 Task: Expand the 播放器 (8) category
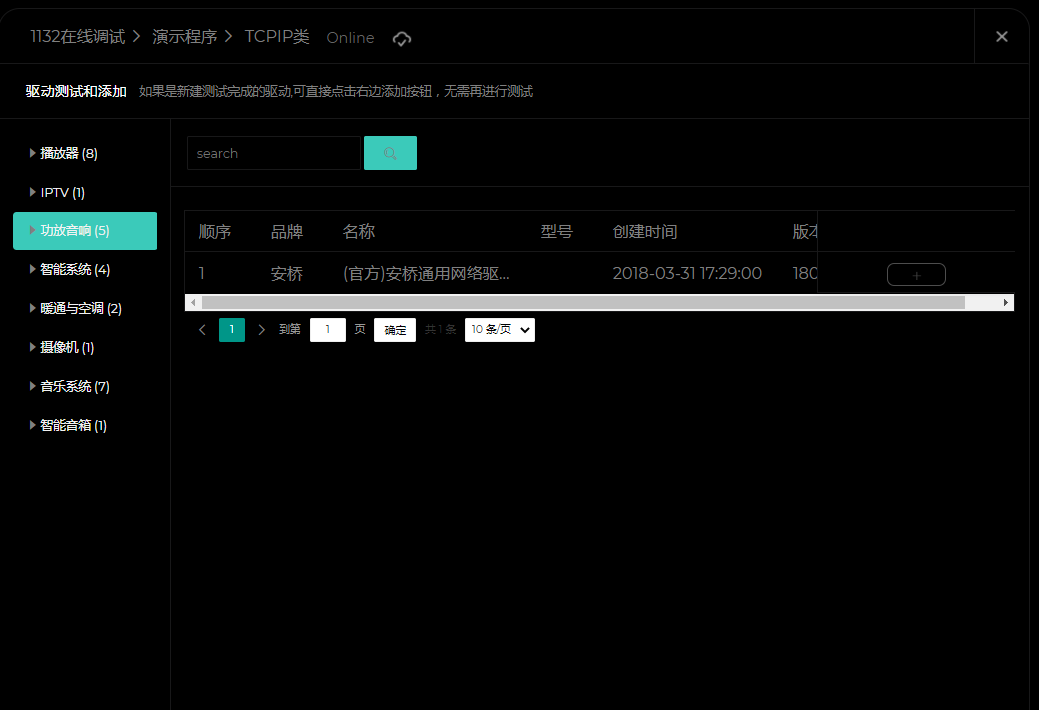pyautogui.click(x=68, y=154)
